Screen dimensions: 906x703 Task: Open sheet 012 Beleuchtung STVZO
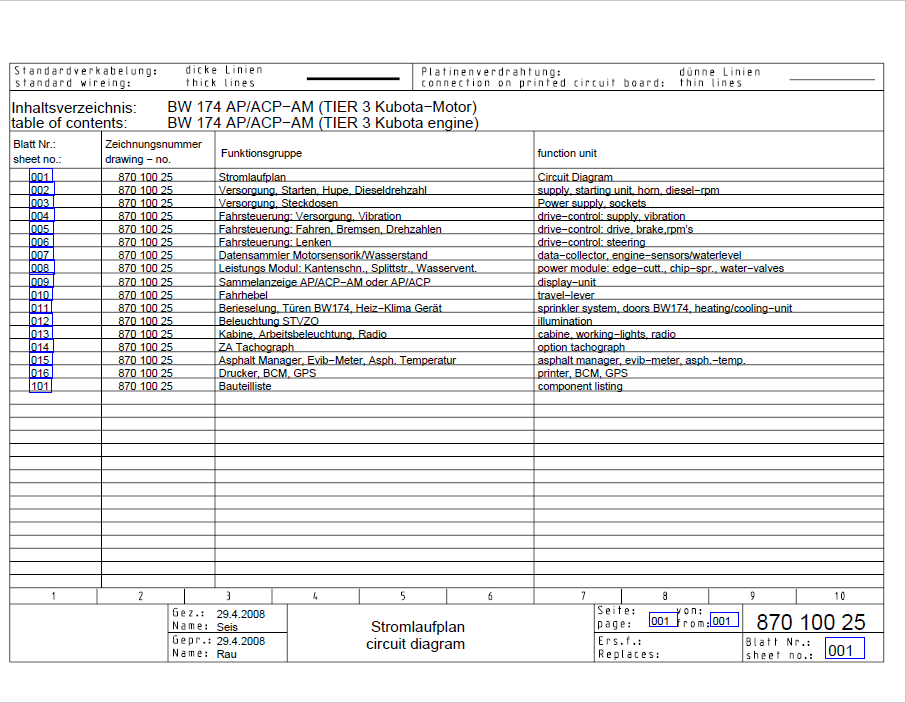click(40, 321)
